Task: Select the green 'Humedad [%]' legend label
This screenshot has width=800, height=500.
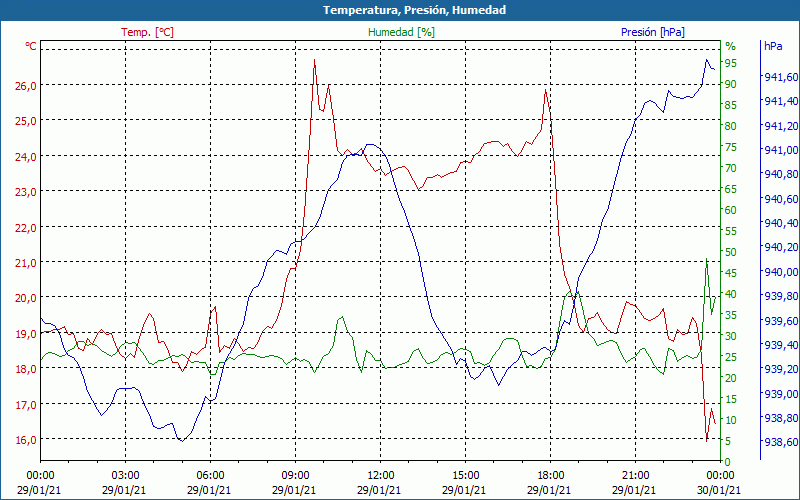Action: tap(401, 32)
